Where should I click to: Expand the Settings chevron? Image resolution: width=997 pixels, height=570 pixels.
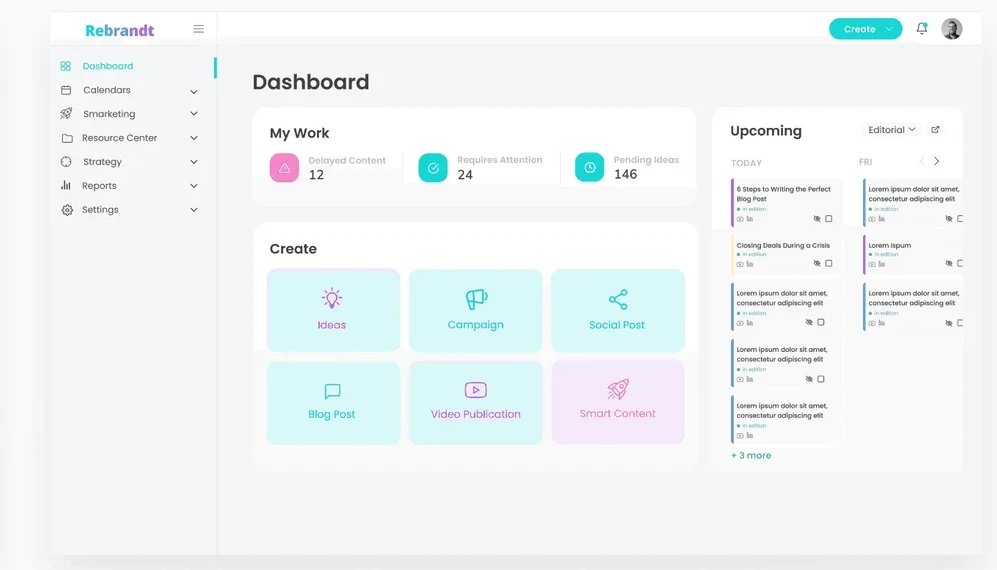pos(194,209)
